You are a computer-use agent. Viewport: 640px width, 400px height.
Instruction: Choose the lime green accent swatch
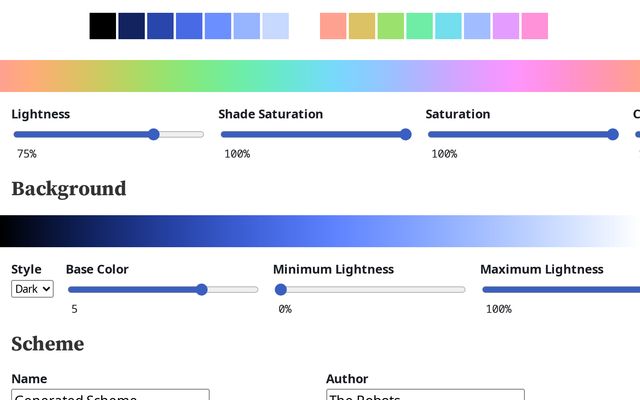391,26
